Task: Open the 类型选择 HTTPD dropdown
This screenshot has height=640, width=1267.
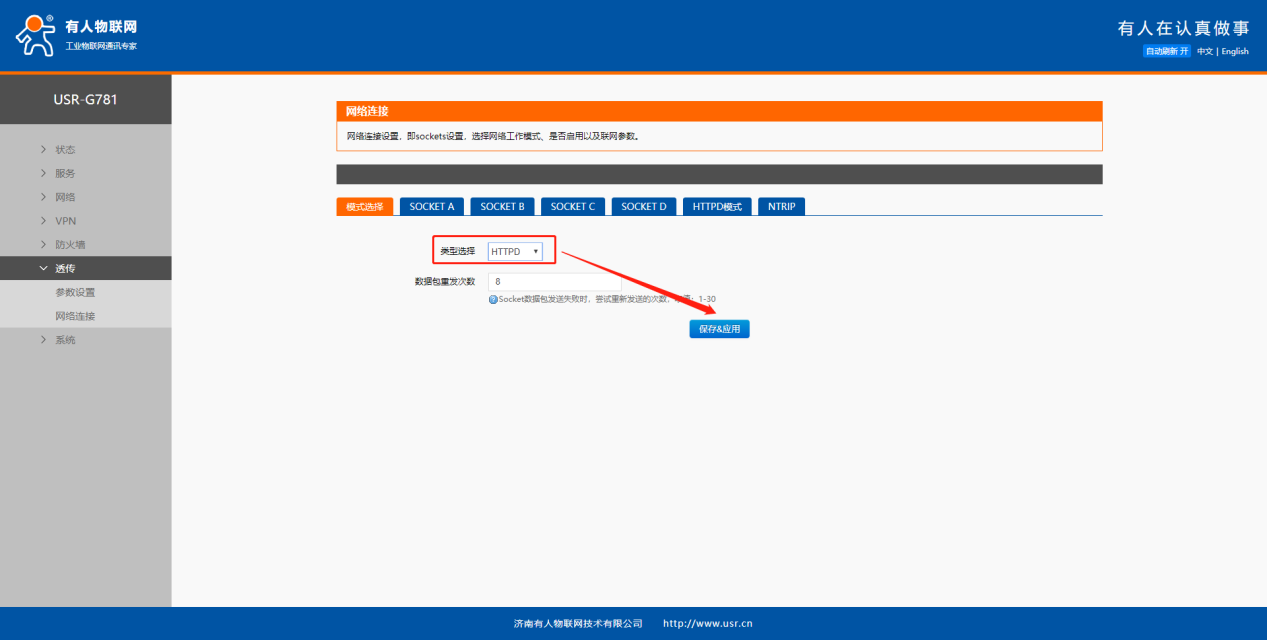Action: [515, 252]
